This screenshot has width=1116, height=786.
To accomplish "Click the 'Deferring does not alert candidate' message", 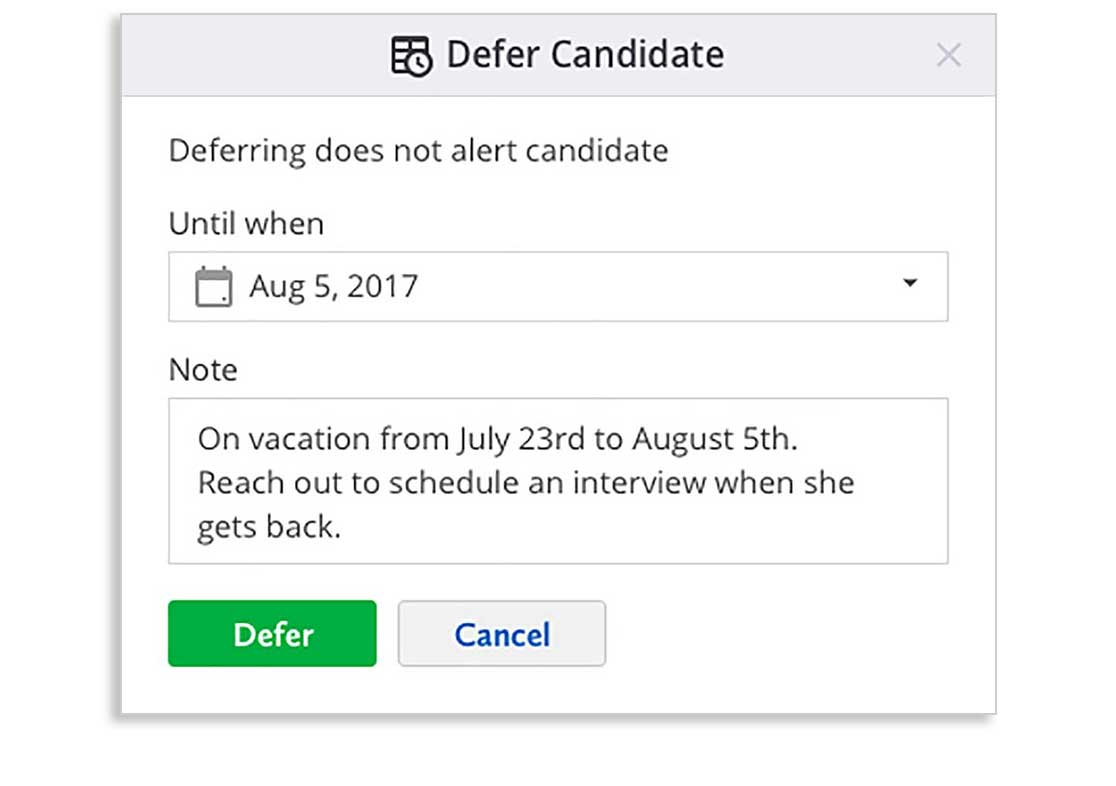I will (x=418, y=151).
